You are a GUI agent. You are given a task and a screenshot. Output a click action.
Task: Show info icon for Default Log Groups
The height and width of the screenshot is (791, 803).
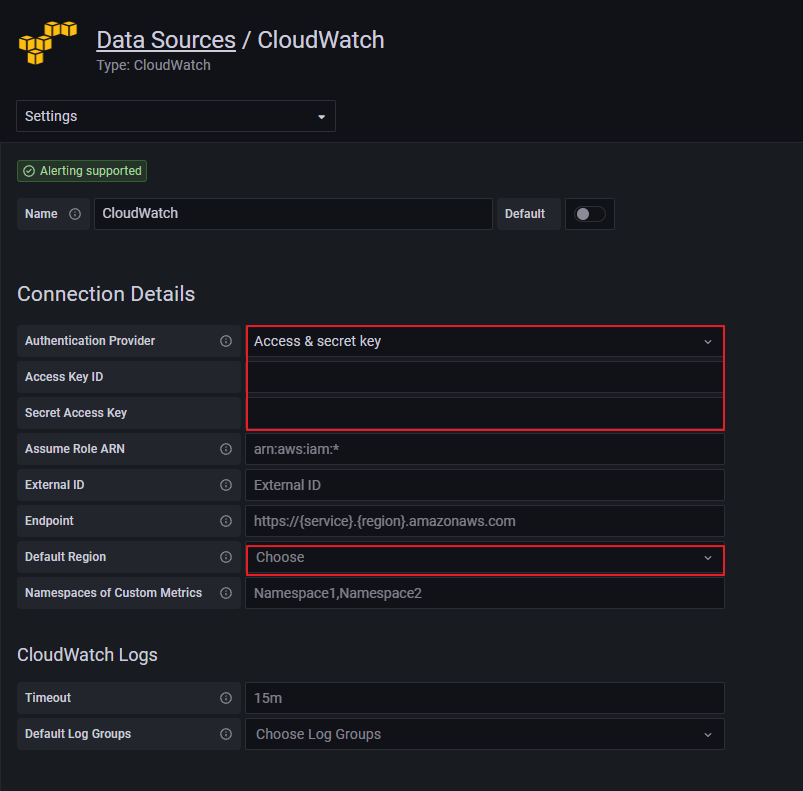[x=226, y=734]
